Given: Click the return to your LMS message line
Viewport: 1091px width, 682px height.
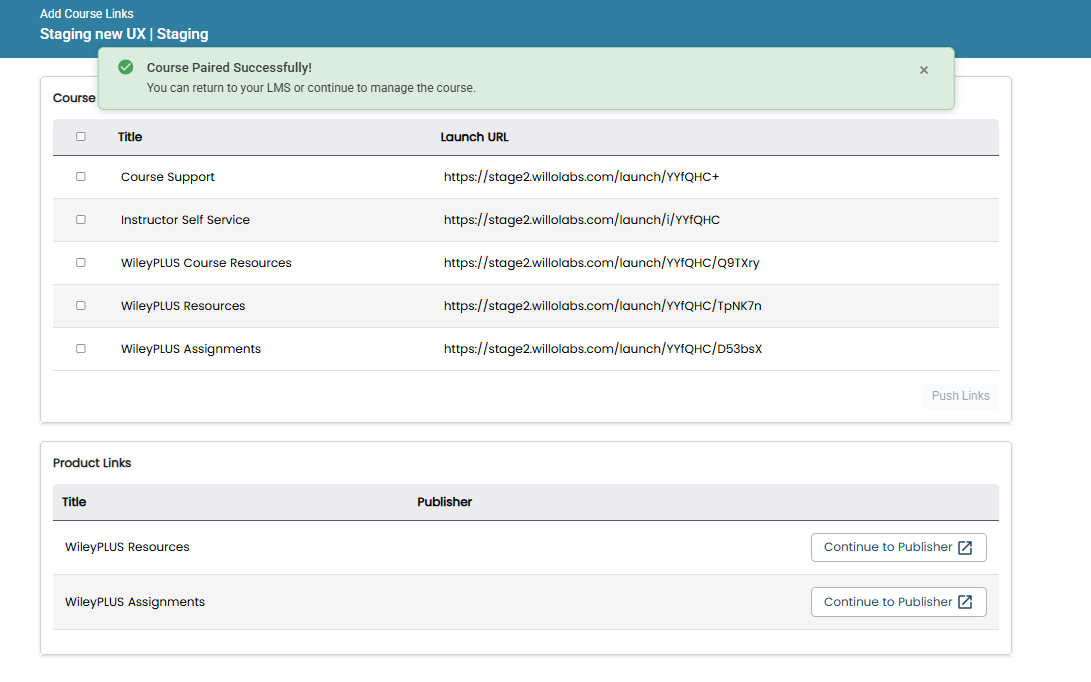Looking at the screenshot, I should click(311, 88).
